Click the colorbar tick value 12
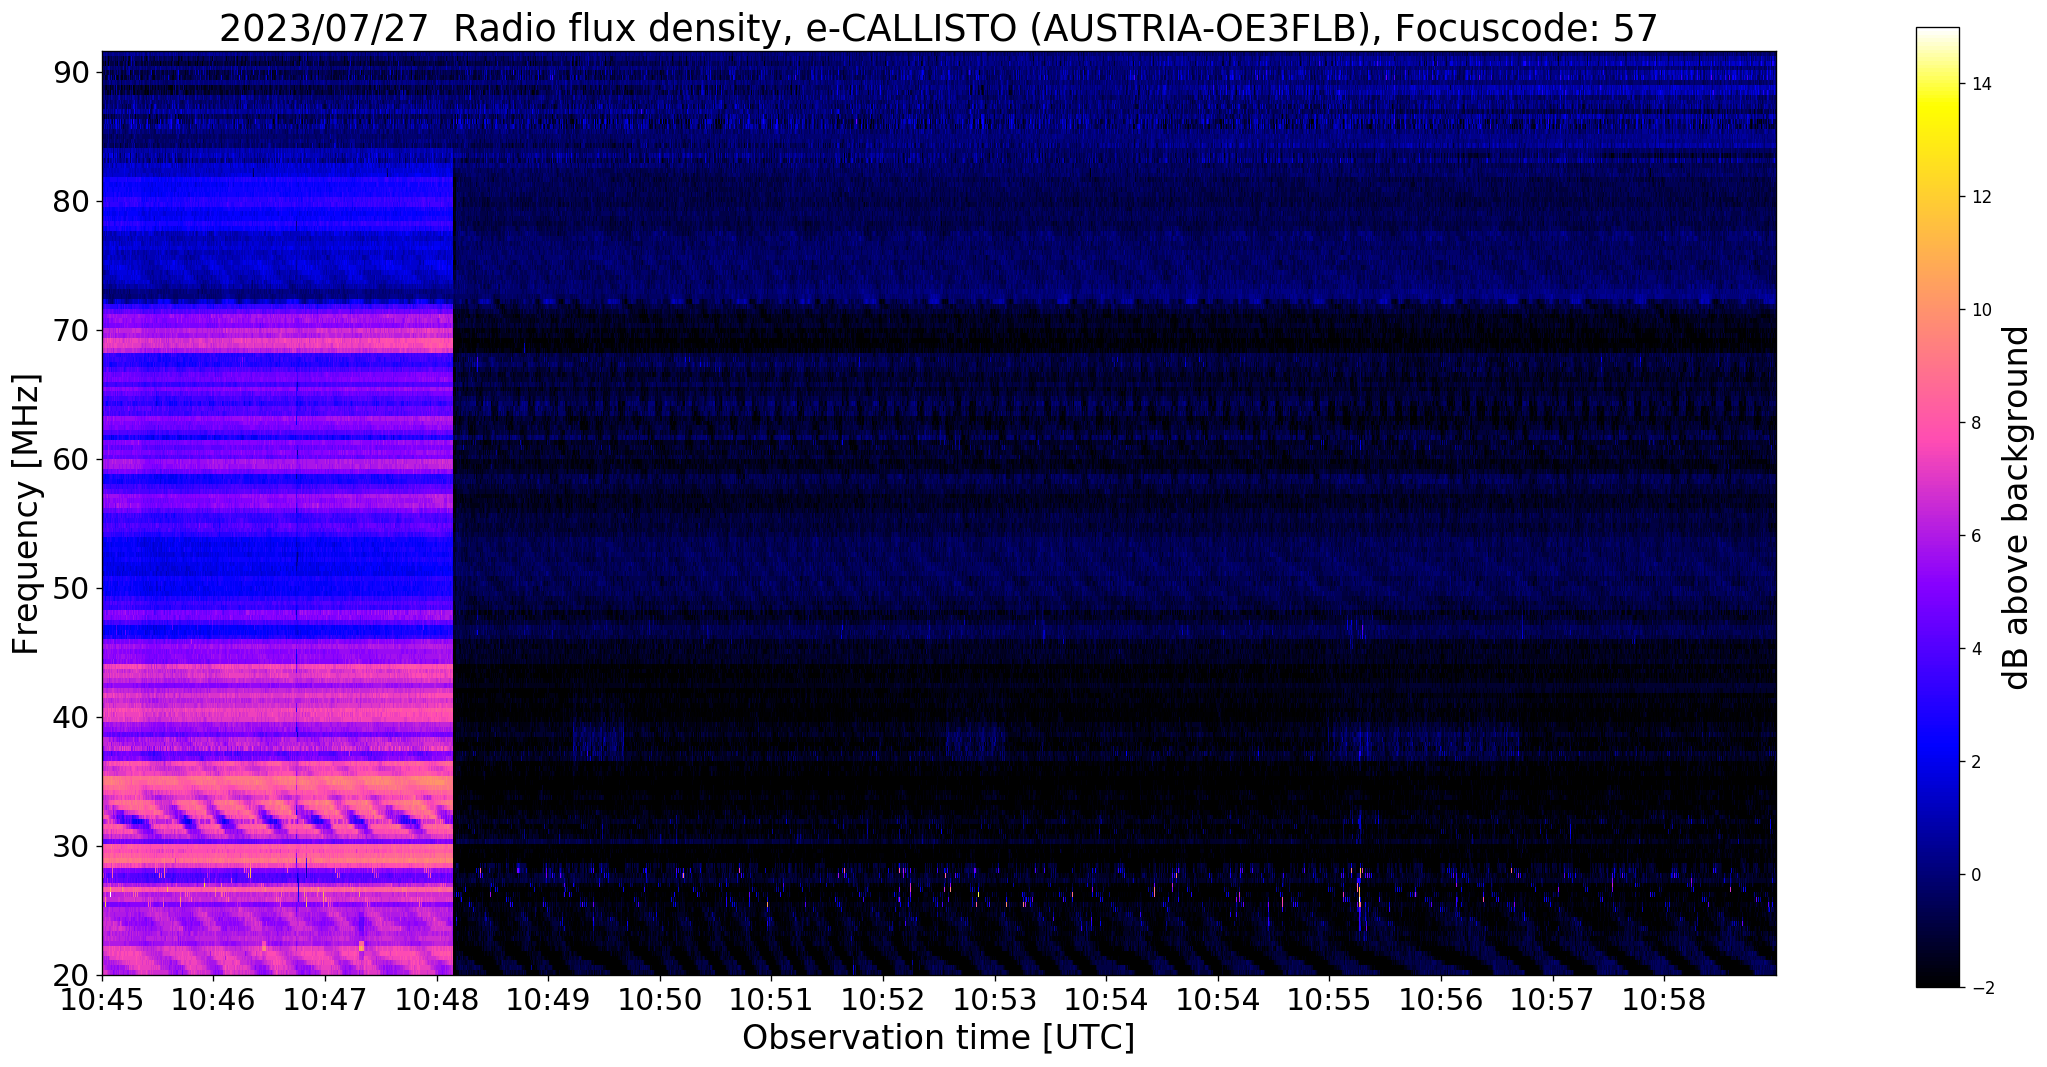This screenshot has height=1067, width=2047. tap(1980, 198)
